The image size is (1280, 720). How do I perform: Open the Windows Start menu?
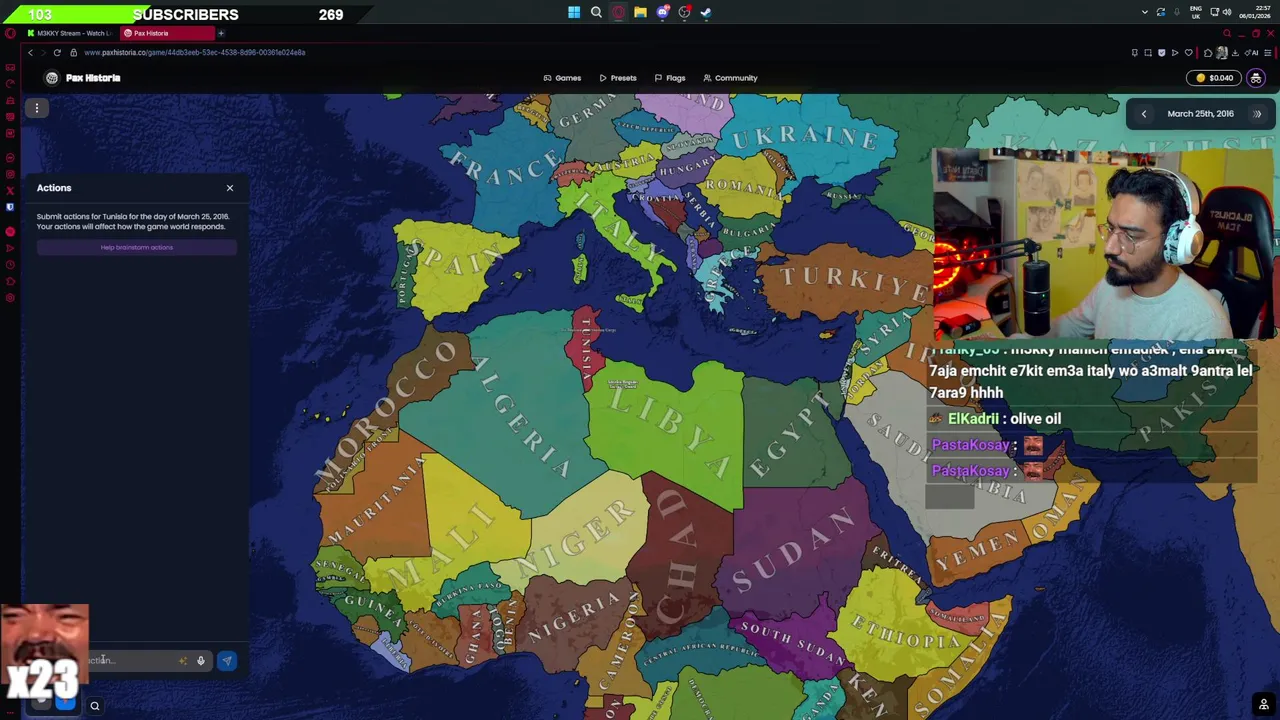pos(574,13)
